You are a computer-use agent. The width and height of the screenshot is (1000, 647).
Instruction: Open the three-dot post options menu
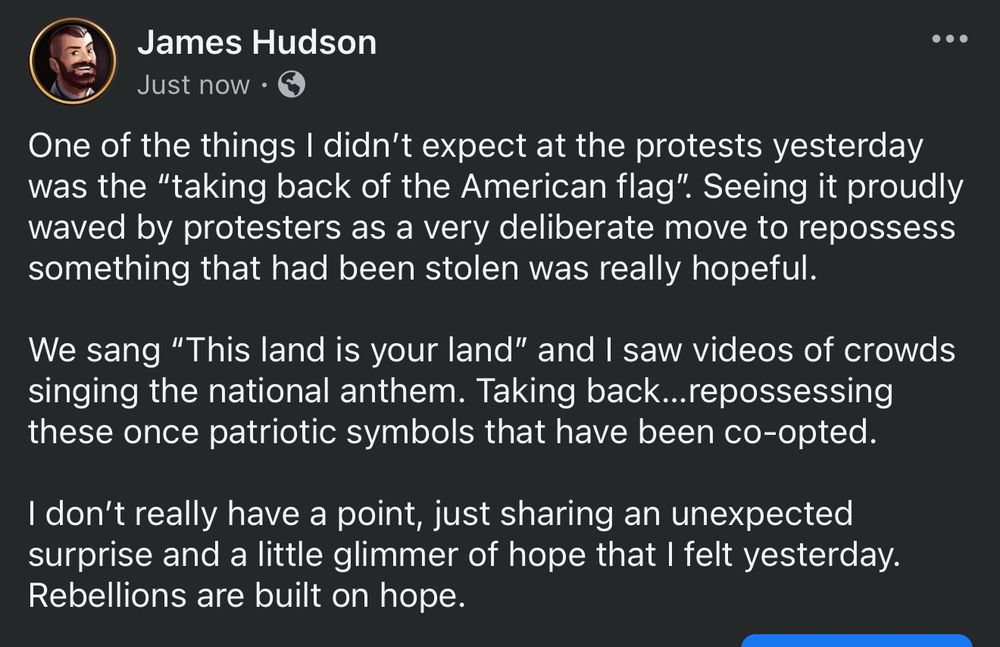(x=949, y=40)
